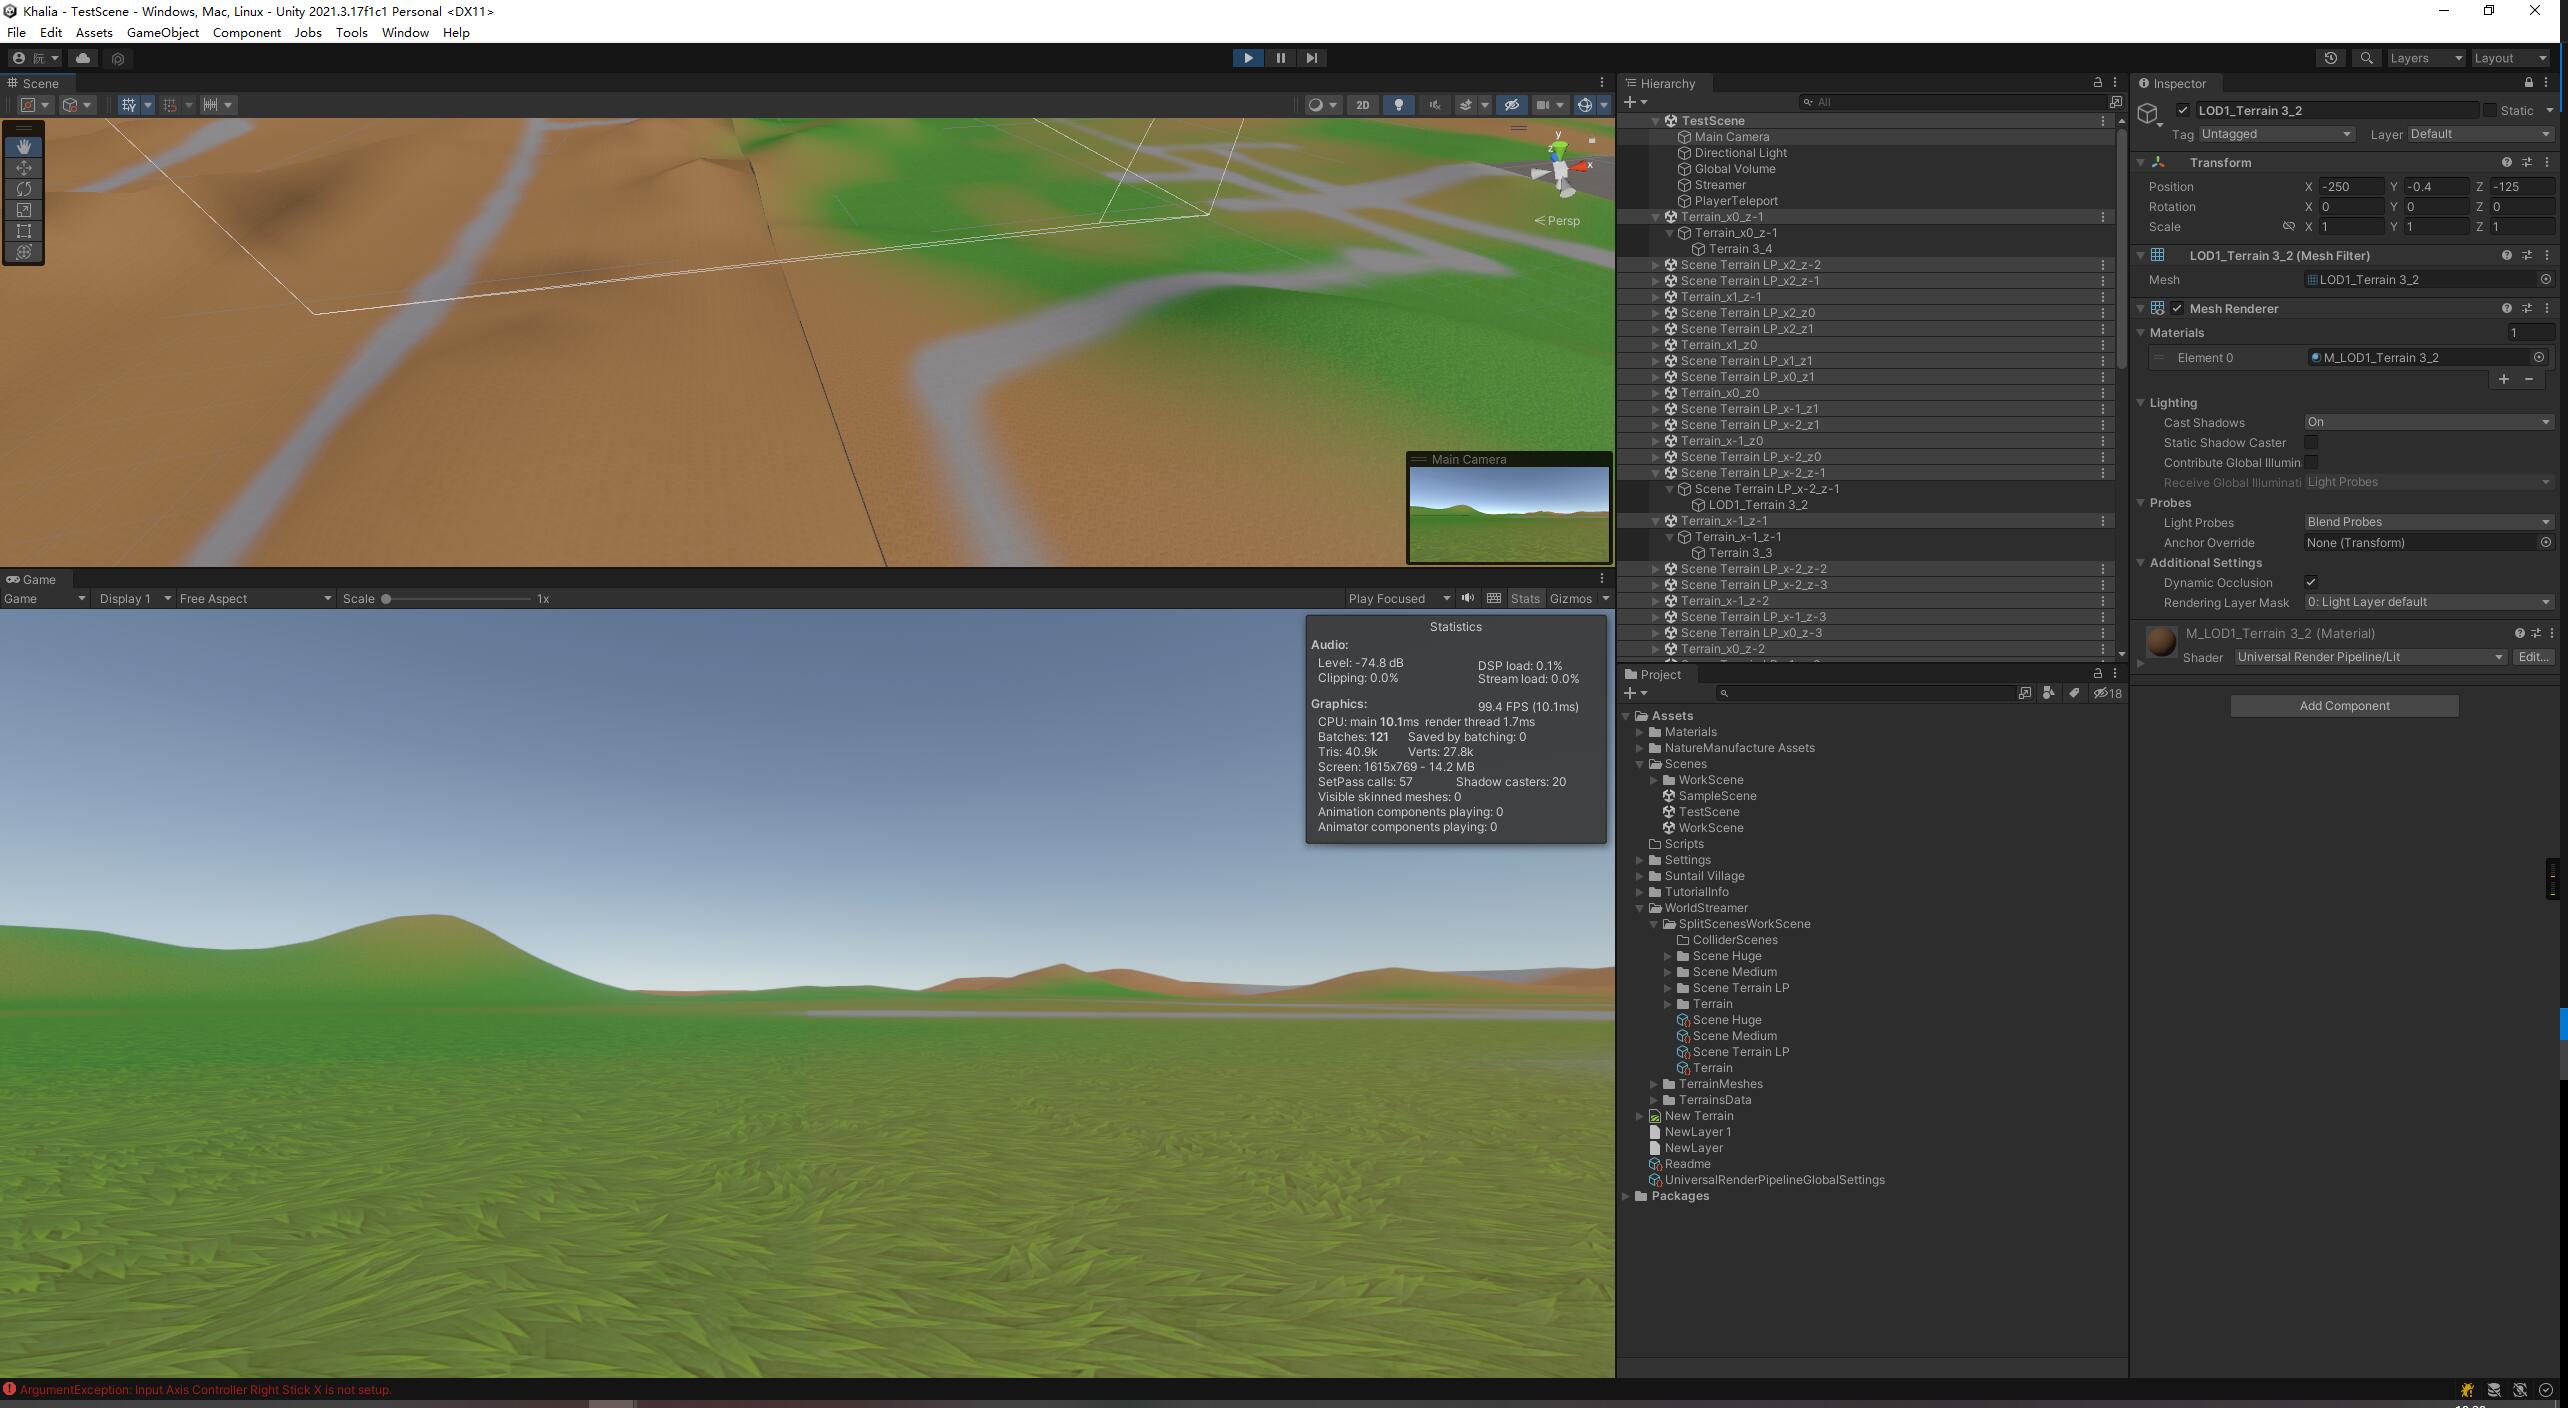Enable the Static Shadow Caster checkbox
The image size is (2568, 1408).
click(x=2311, y=442)
